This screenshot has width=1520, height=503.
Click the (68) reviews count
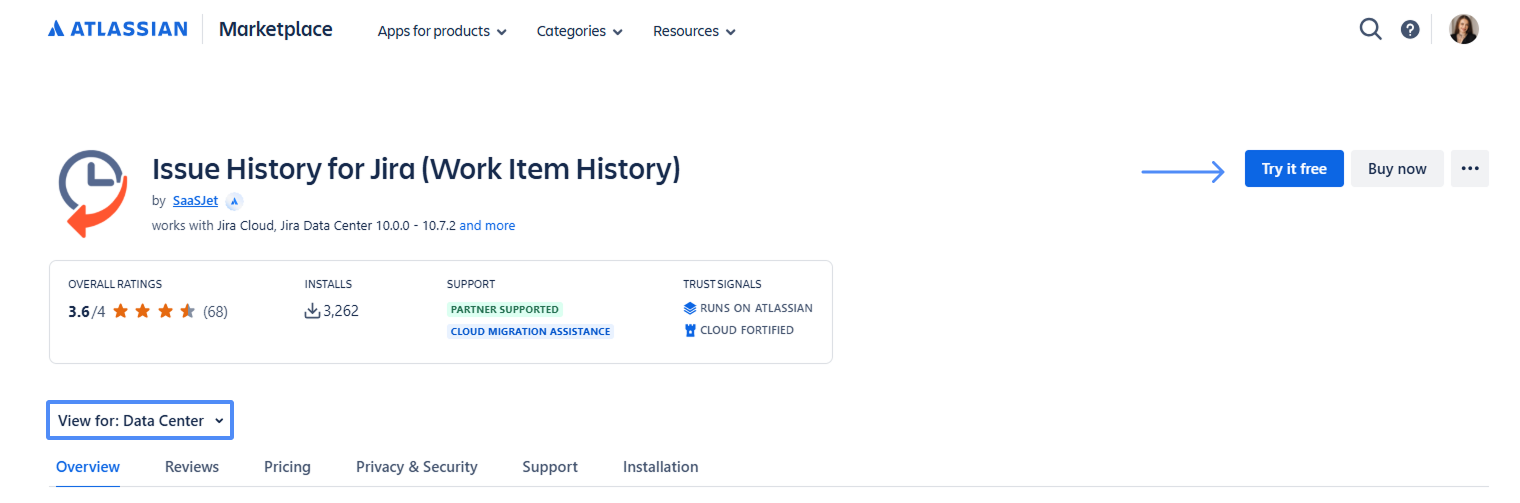[x=215, y=311]
